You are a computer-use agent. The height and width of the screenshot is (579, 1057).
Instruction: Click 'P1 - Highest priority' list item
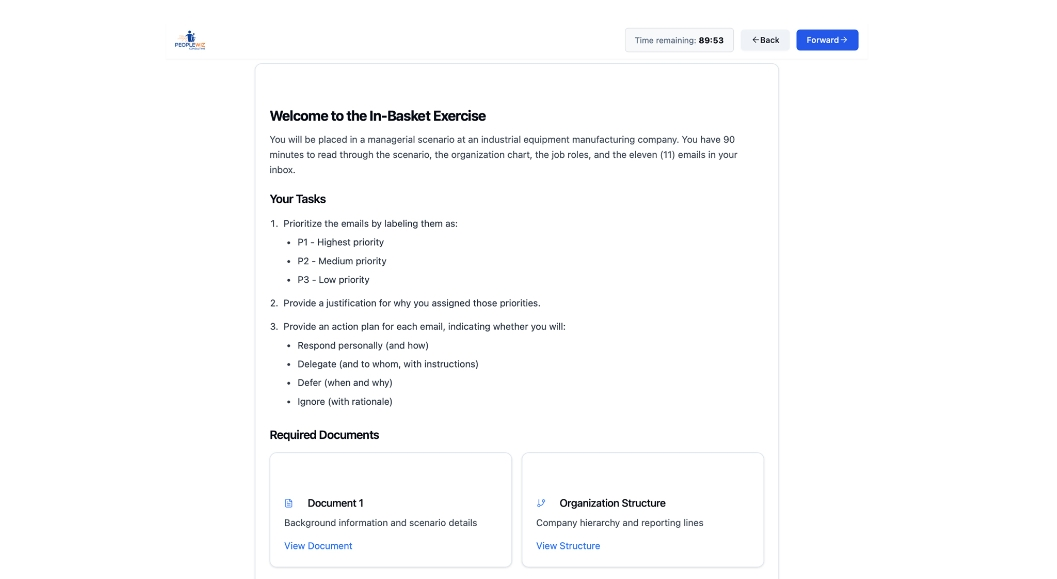pyautogui.click(x=340, y=242)
